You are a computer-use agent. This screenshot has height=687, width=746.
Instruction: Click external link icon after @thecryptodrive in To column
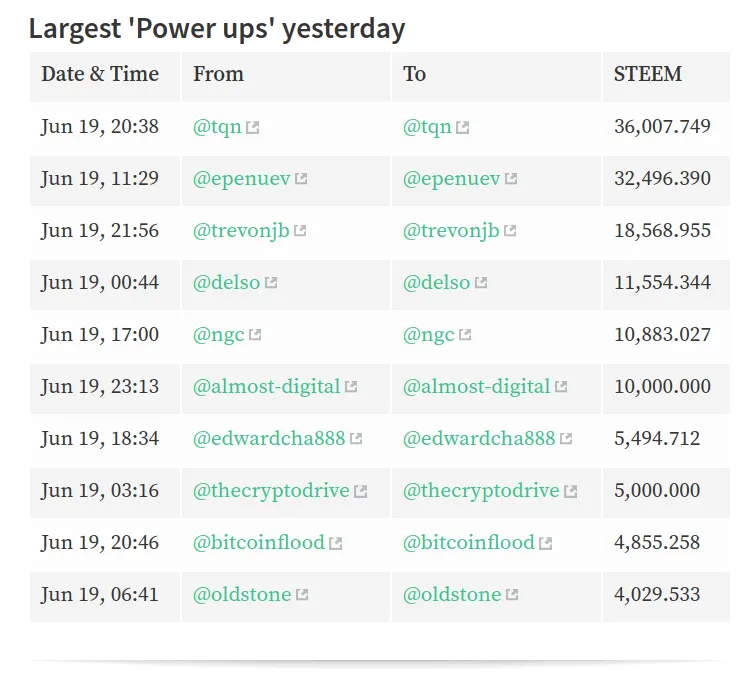[x=570, y=491]
